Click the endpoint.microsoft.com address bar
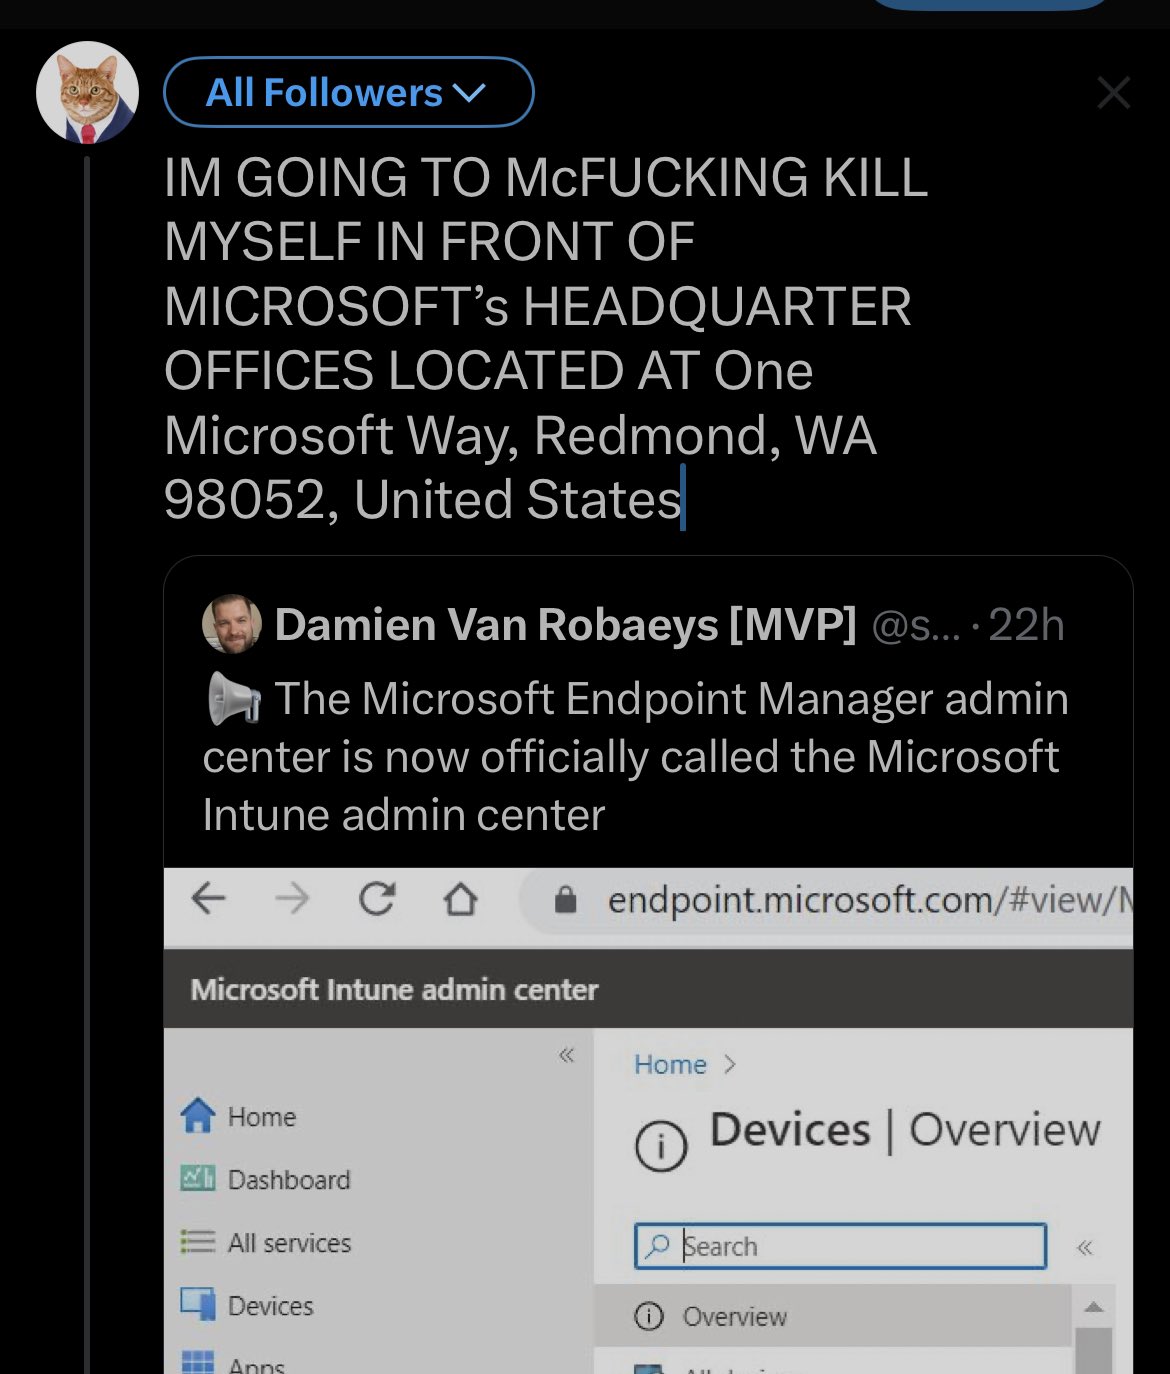The width and height of the screenshot is (1170, 1374). click(x=850, y=900)
